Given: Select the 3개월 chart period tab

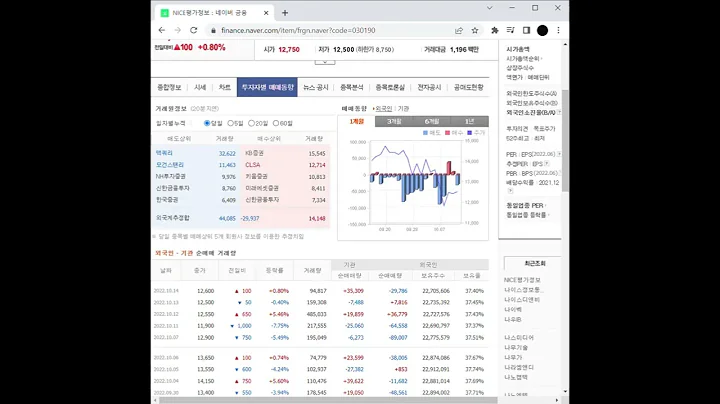Looking at the screenshot, I should click(x=394, y=121).
